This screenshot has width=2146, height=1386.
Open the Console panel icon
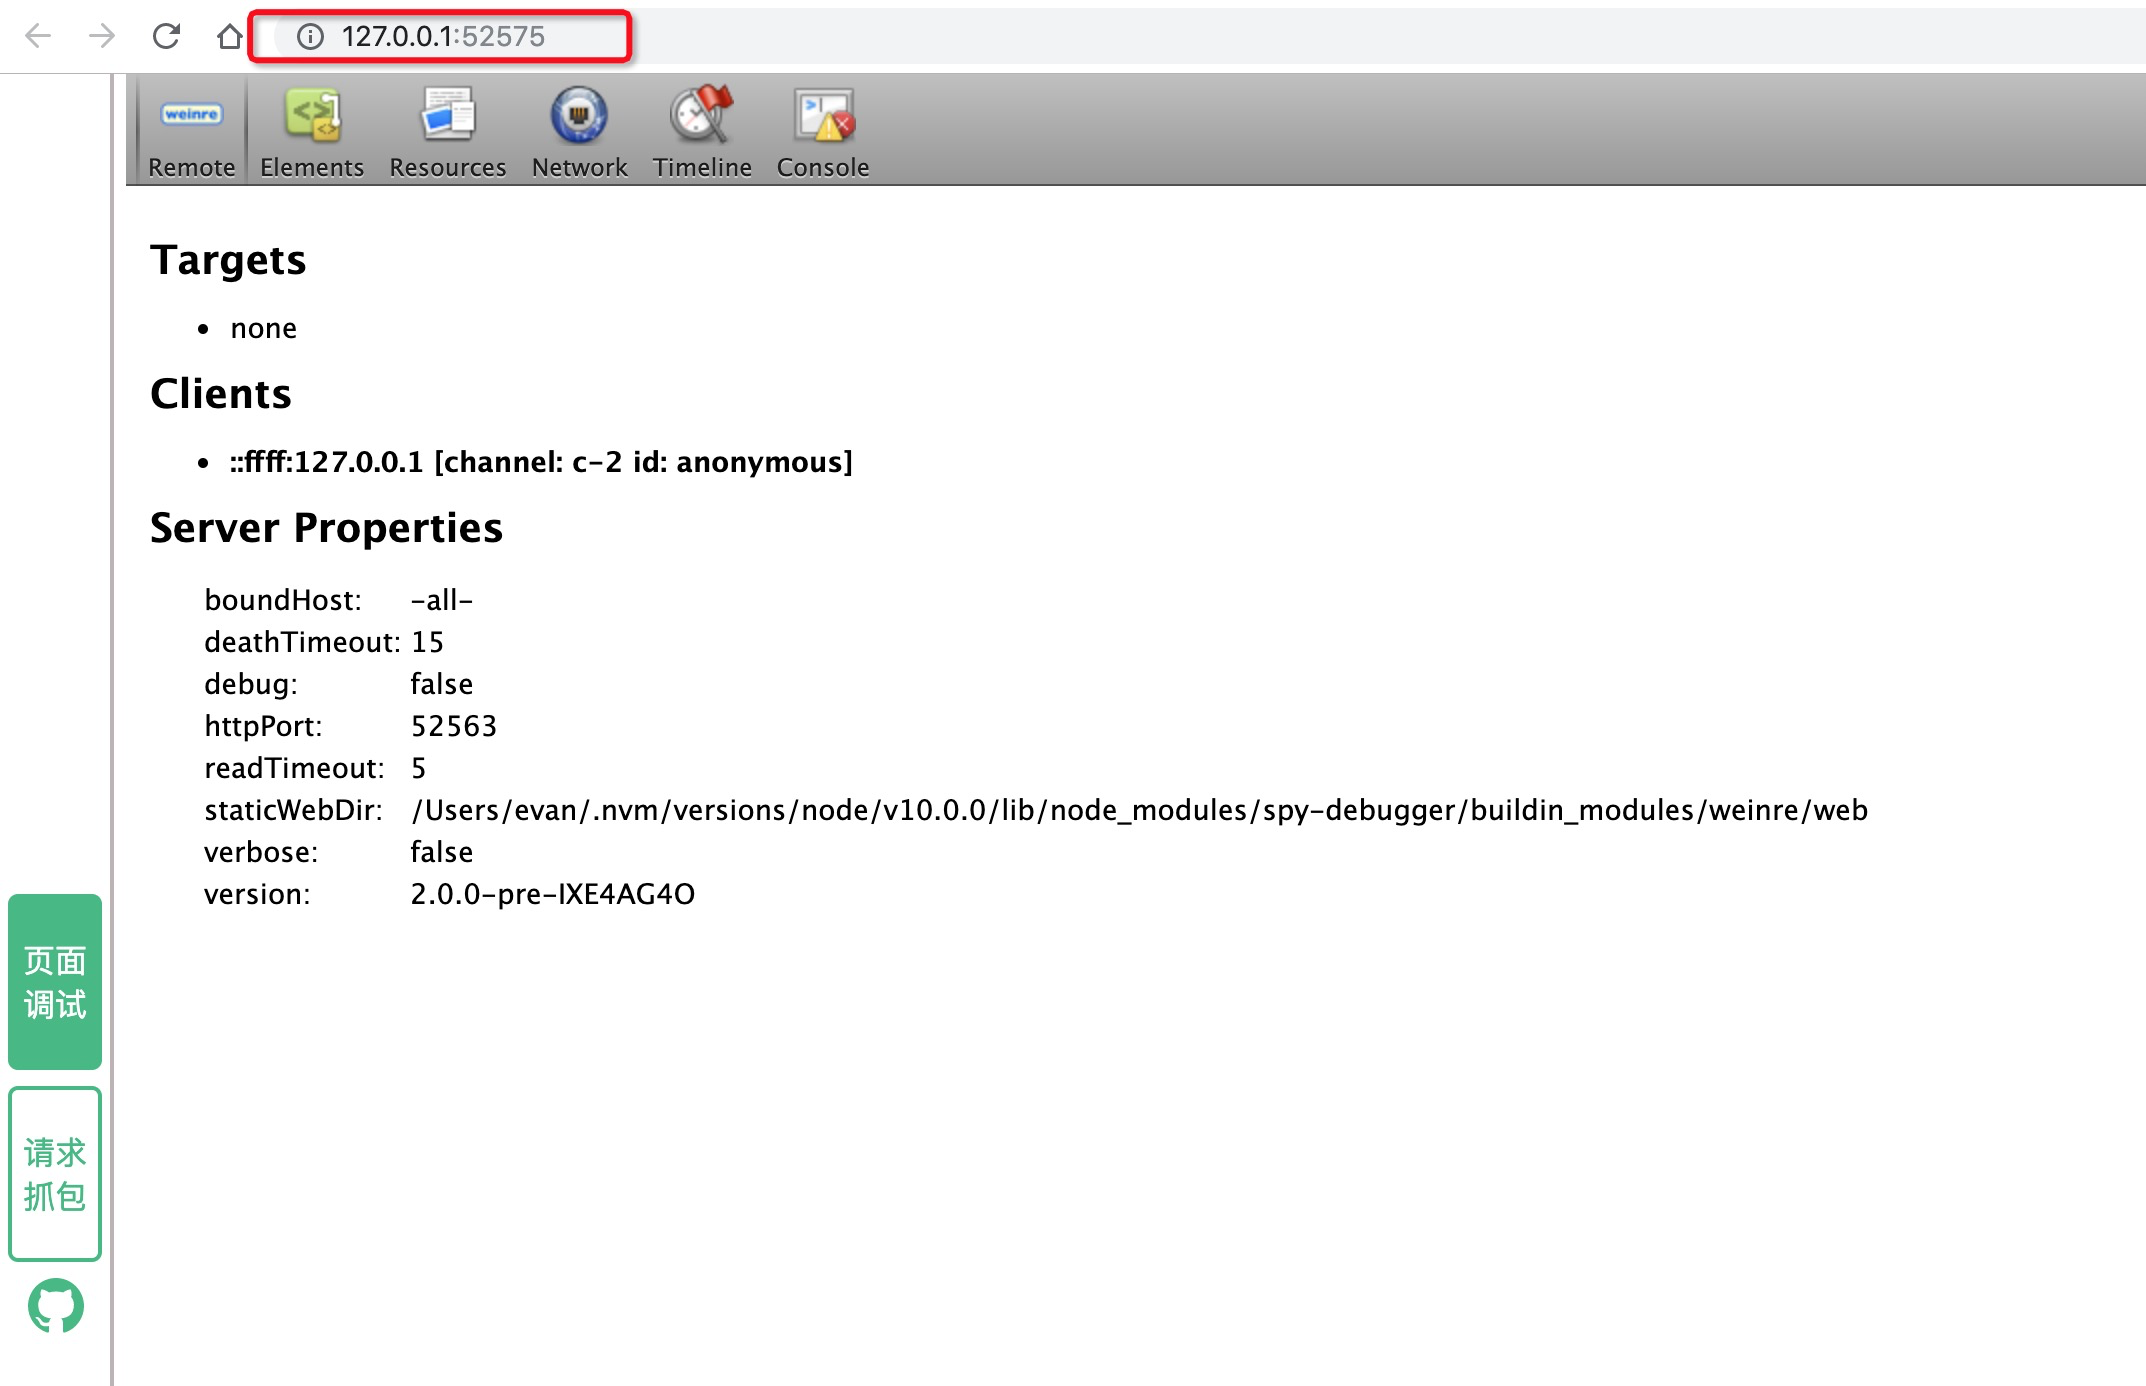click(823, 114)
